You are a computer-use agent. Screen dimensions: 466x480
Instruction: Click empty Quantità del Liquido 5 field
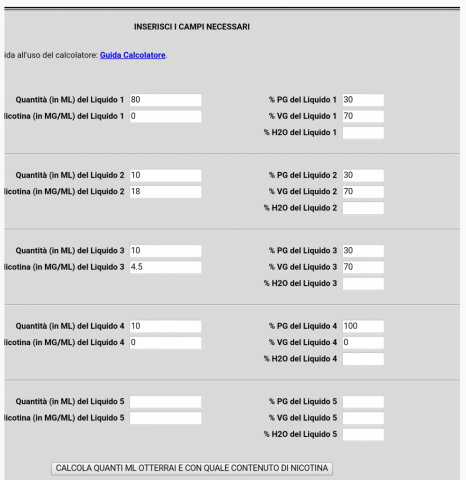click(x=165, y=402)
